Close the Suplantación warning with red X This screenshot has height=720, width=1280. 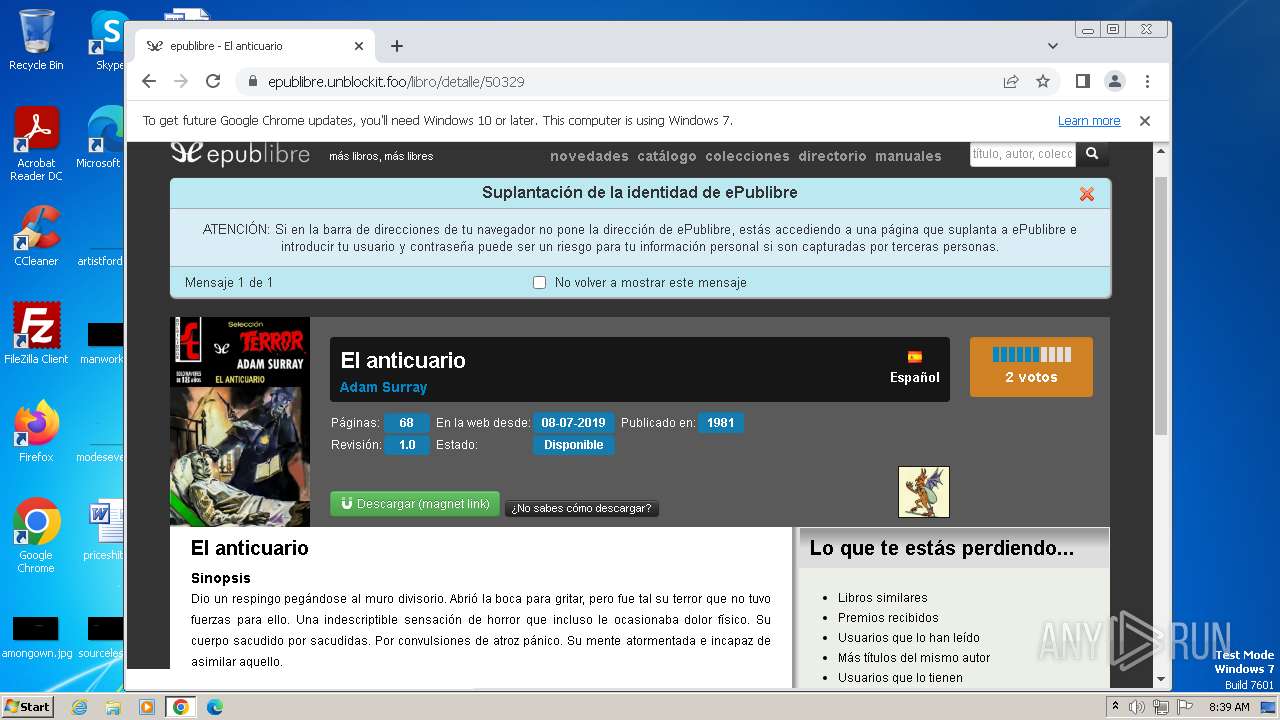pyautogui.click(x=1087, y=194)
